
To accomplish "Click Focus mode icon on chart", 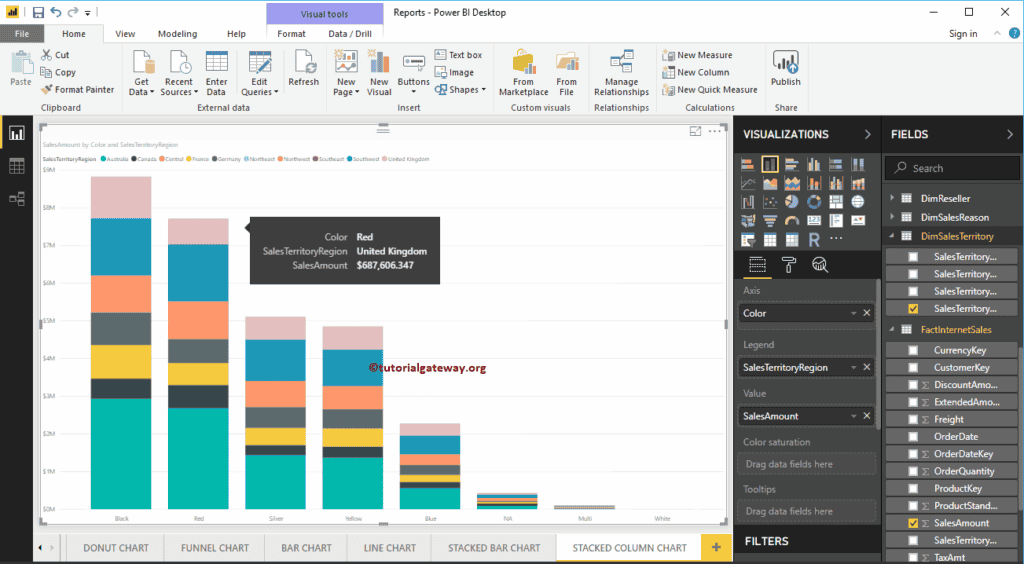I will pyautogui.click(x=695, y=131).
